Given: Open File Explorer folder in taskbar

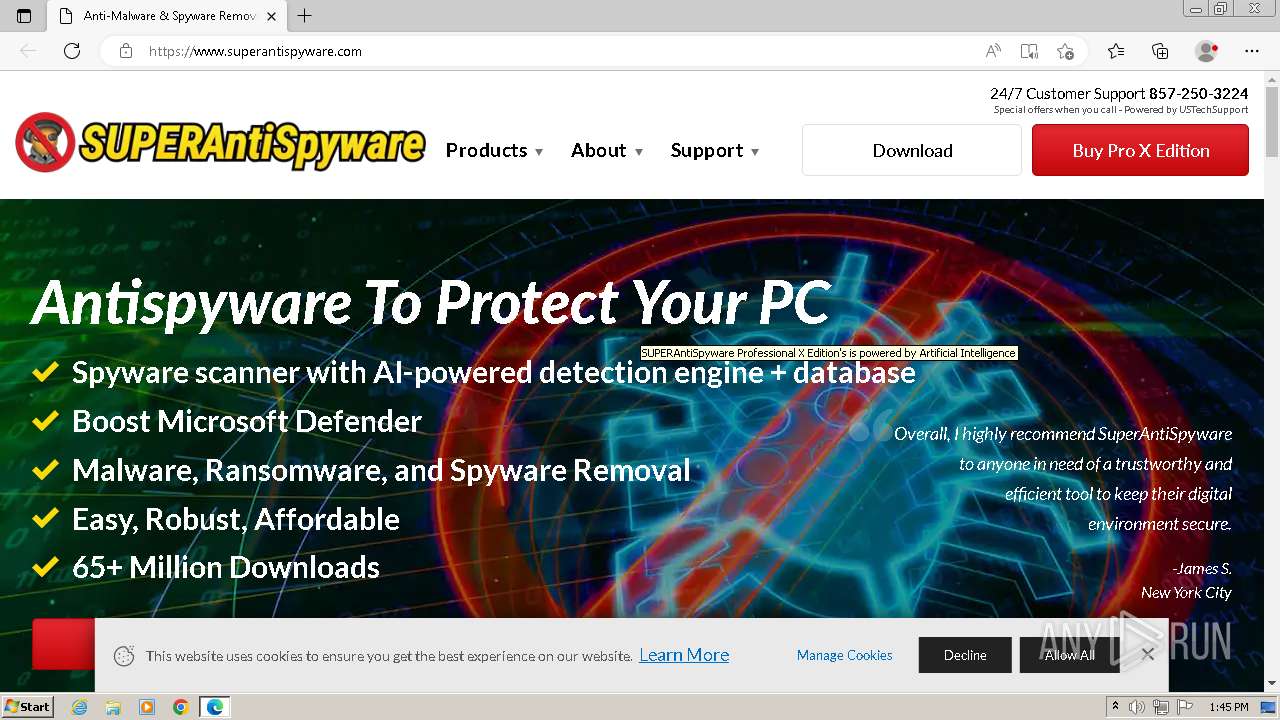Looking at the screenshot, I should 113,707.
